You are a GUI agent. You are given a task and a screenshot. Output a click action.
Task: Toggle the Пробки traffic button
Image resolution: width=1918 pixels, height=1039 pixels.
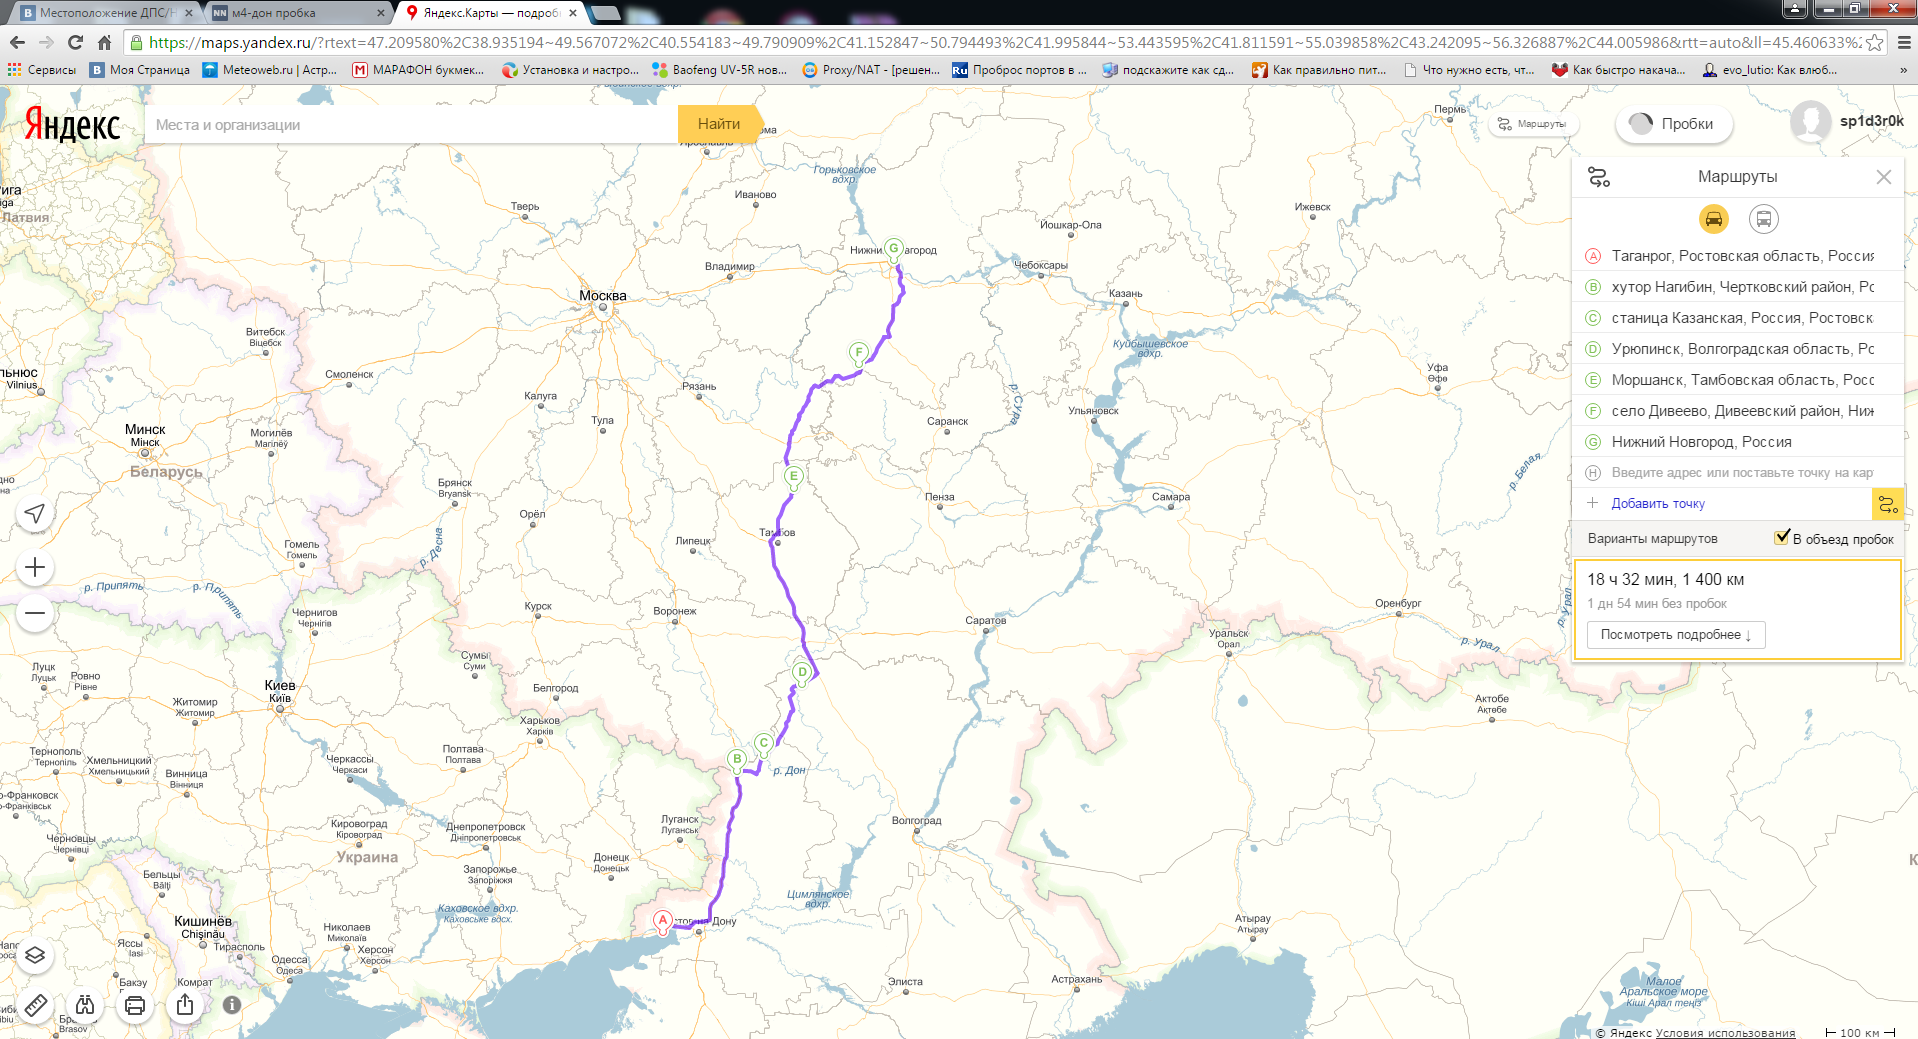click(x=1674, y=124)
